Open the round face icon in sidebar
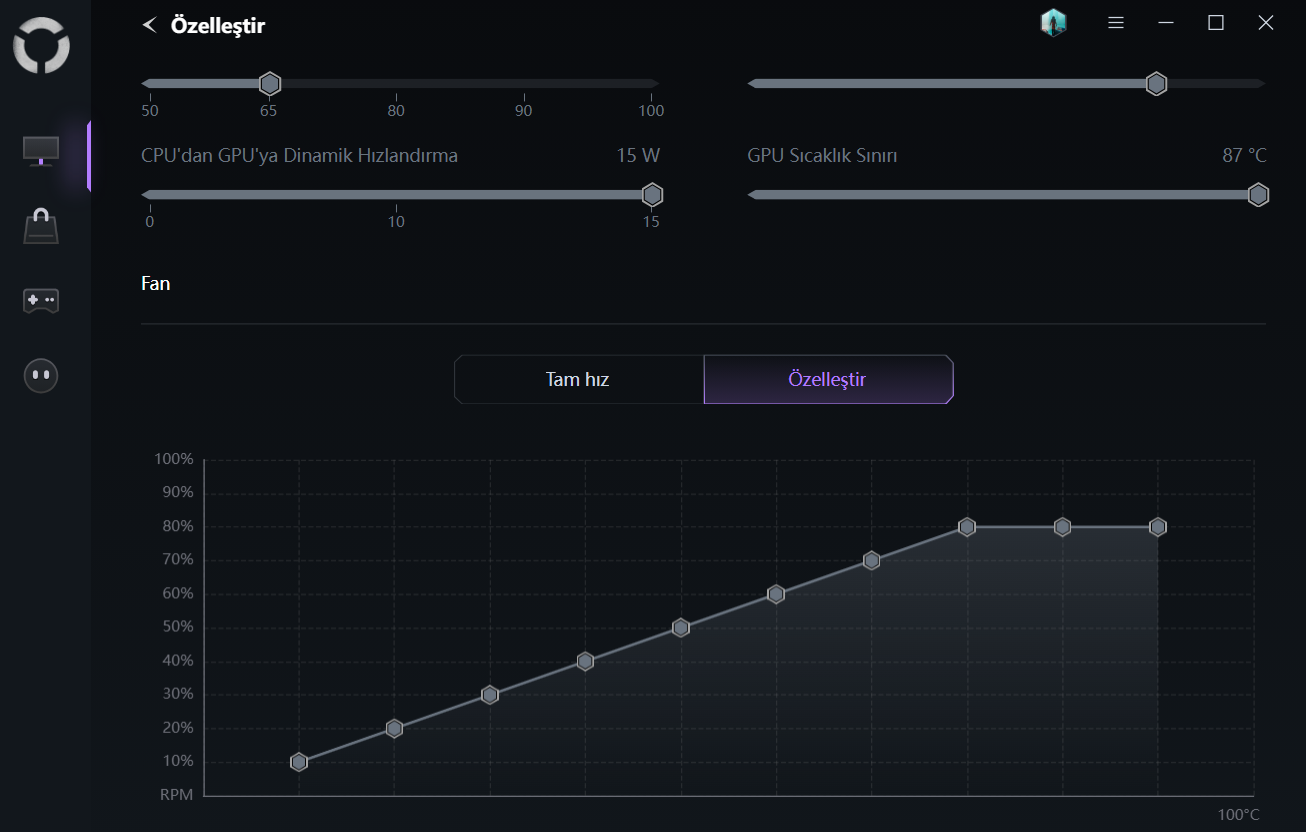The width and height of the screenshot is (1306, 832). pyautogui.click(x=41, y=375)
